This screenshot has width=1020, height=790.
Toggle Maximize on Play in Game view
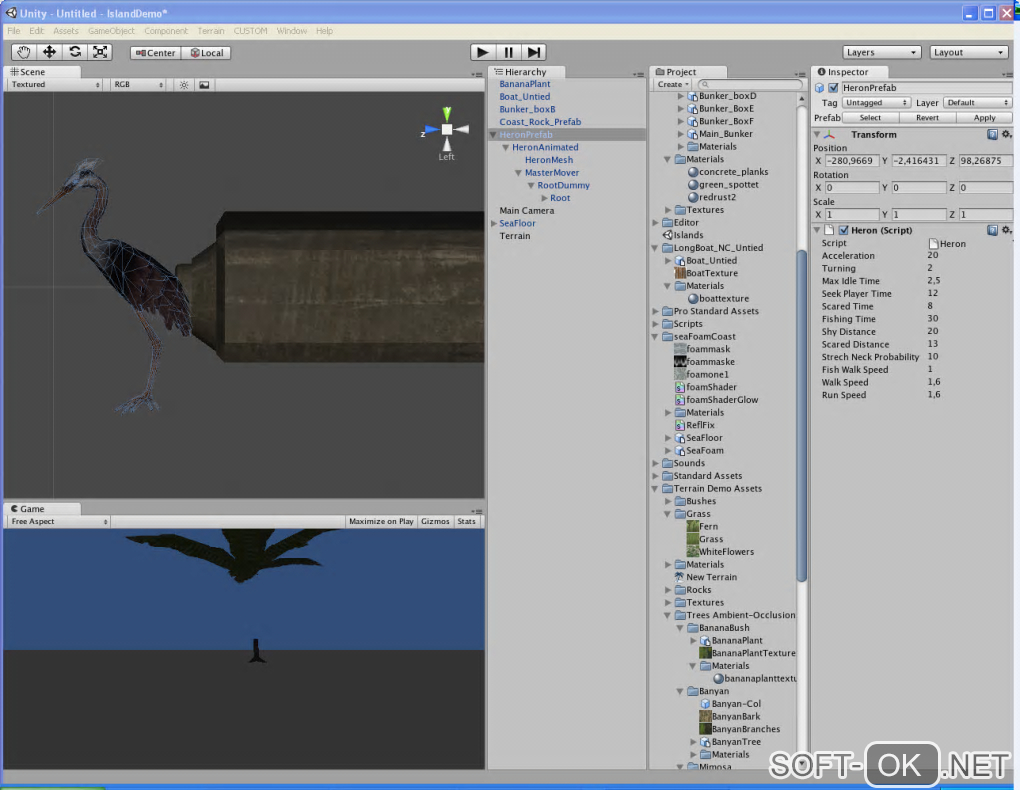point(380,521)
